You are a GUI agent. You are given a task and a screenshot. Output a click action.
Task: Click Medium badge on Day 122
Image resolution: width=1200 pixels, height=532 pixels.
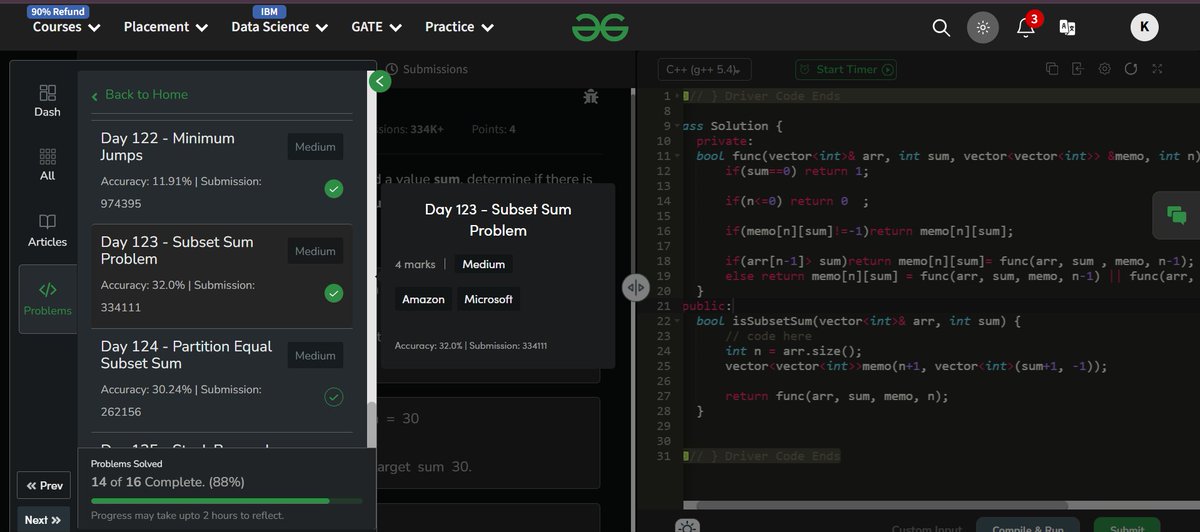tap(315, 147)
